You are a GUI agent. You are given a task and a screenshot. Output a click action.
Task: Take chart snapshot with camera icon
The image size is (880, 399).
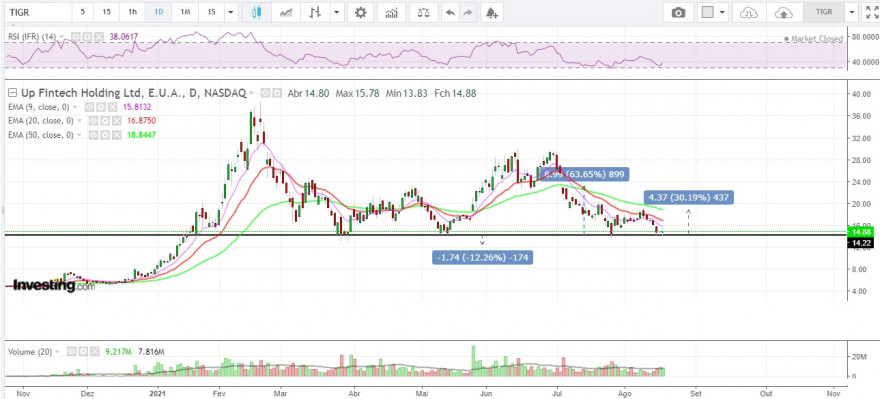pos(679,12)
